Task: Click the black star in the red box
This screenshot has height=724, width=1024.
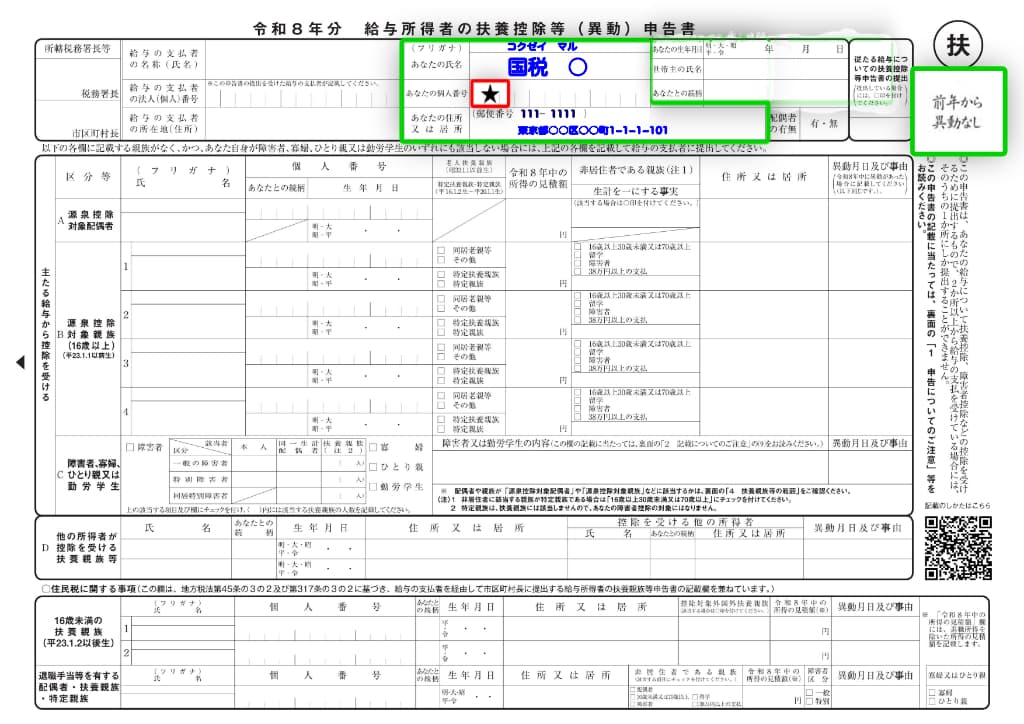Action: click(x=490, y=94)
